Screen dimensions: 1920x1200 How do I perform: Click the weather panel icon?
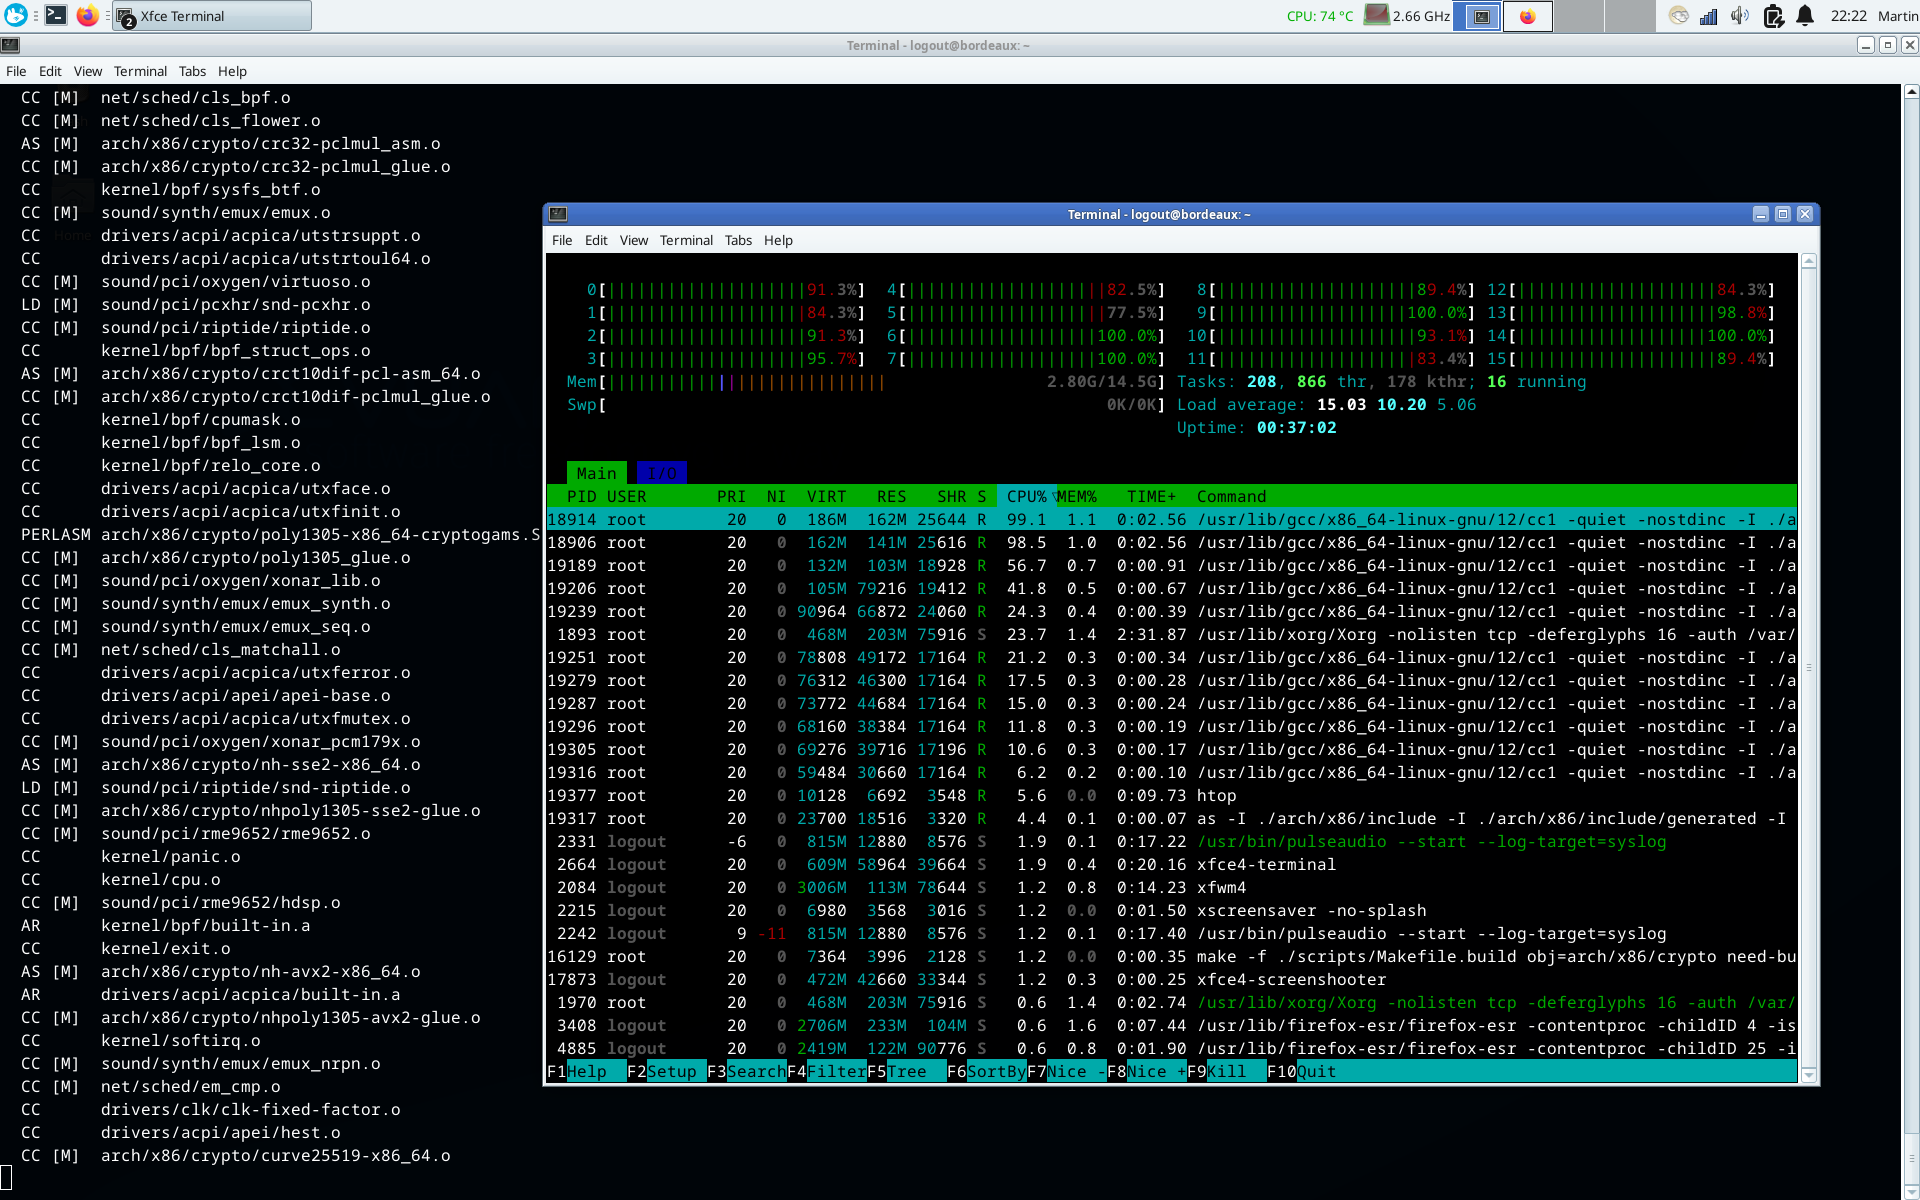[x=1679, y=15]
